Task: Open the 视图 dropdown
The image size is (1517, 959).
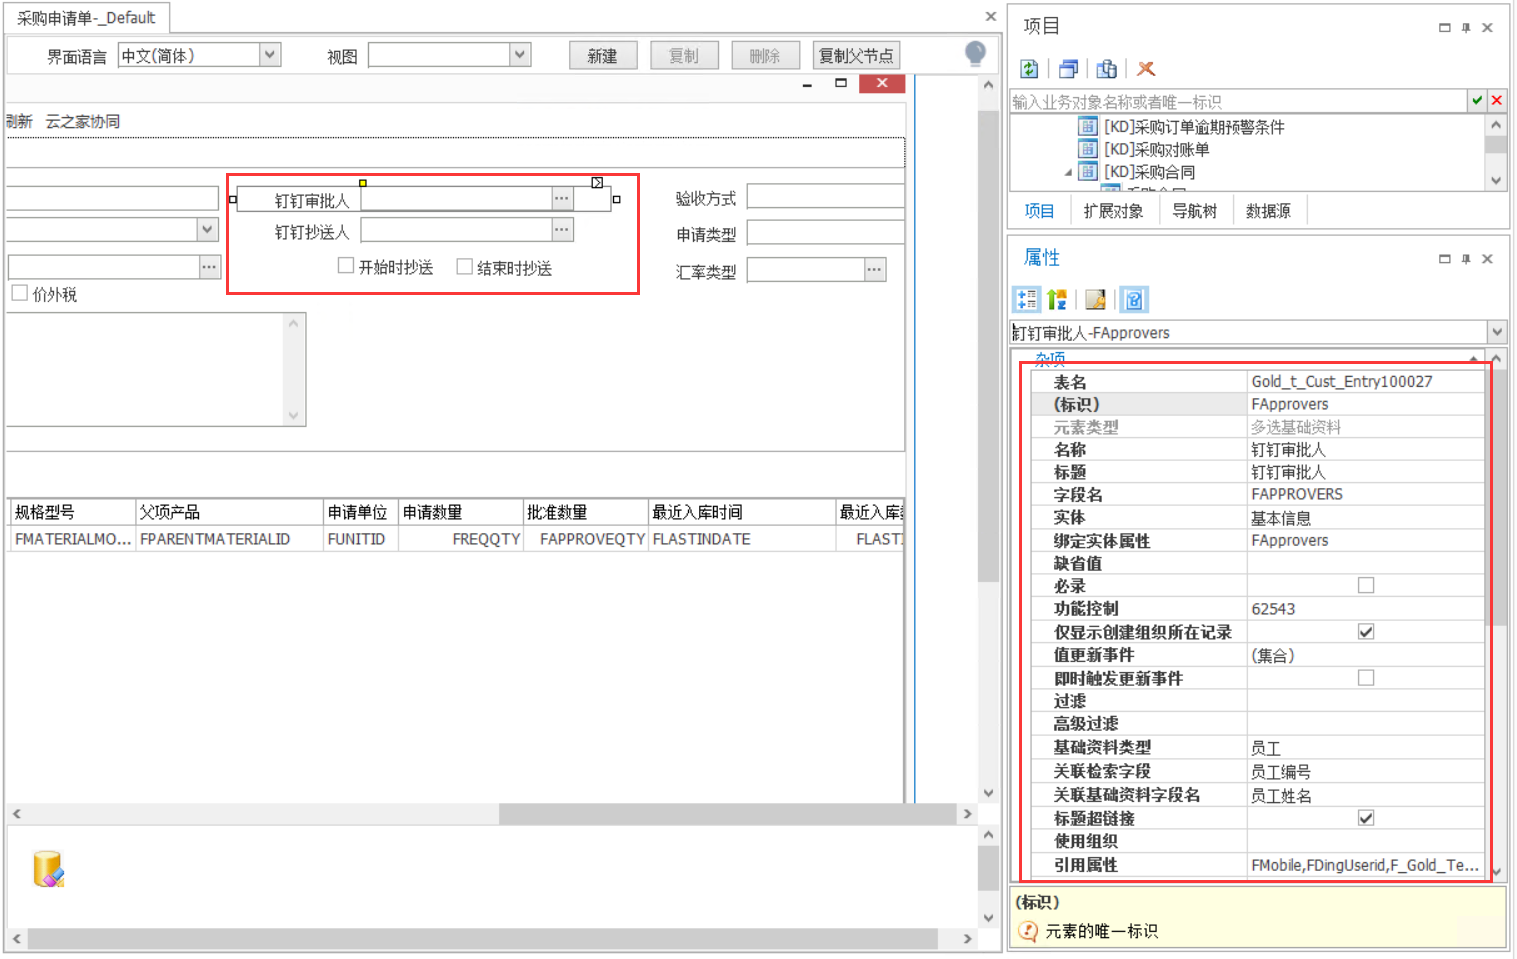Action: point(519,55)
